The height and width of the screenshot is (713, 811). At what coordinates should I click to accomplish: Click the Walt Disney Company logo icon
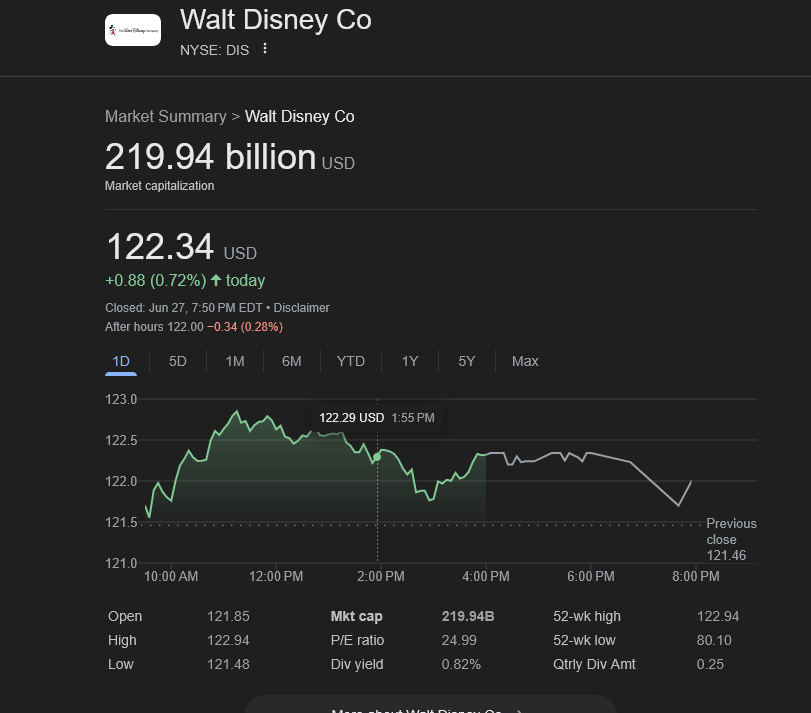[x=133, y=30]
